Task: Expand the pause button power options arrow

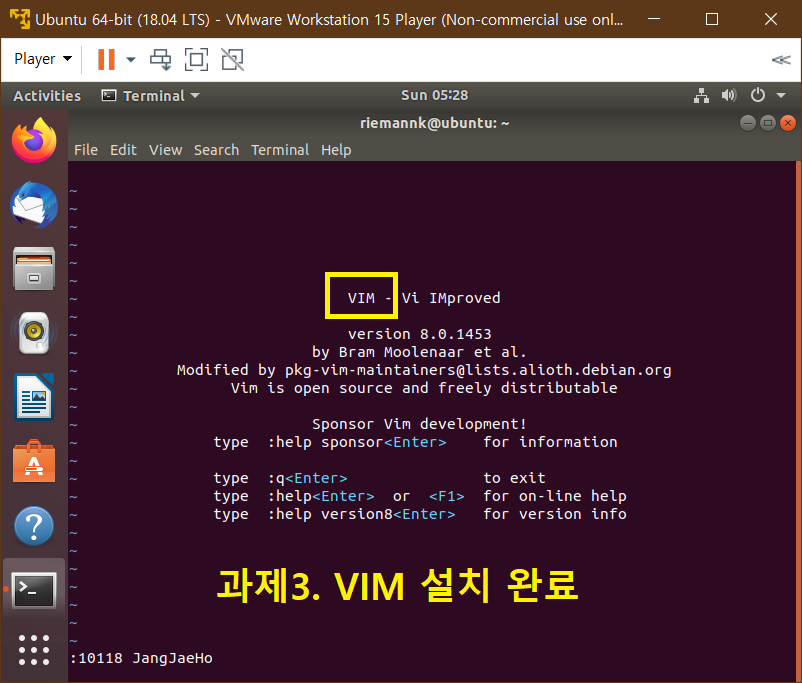Action: (x=131, y=59)
